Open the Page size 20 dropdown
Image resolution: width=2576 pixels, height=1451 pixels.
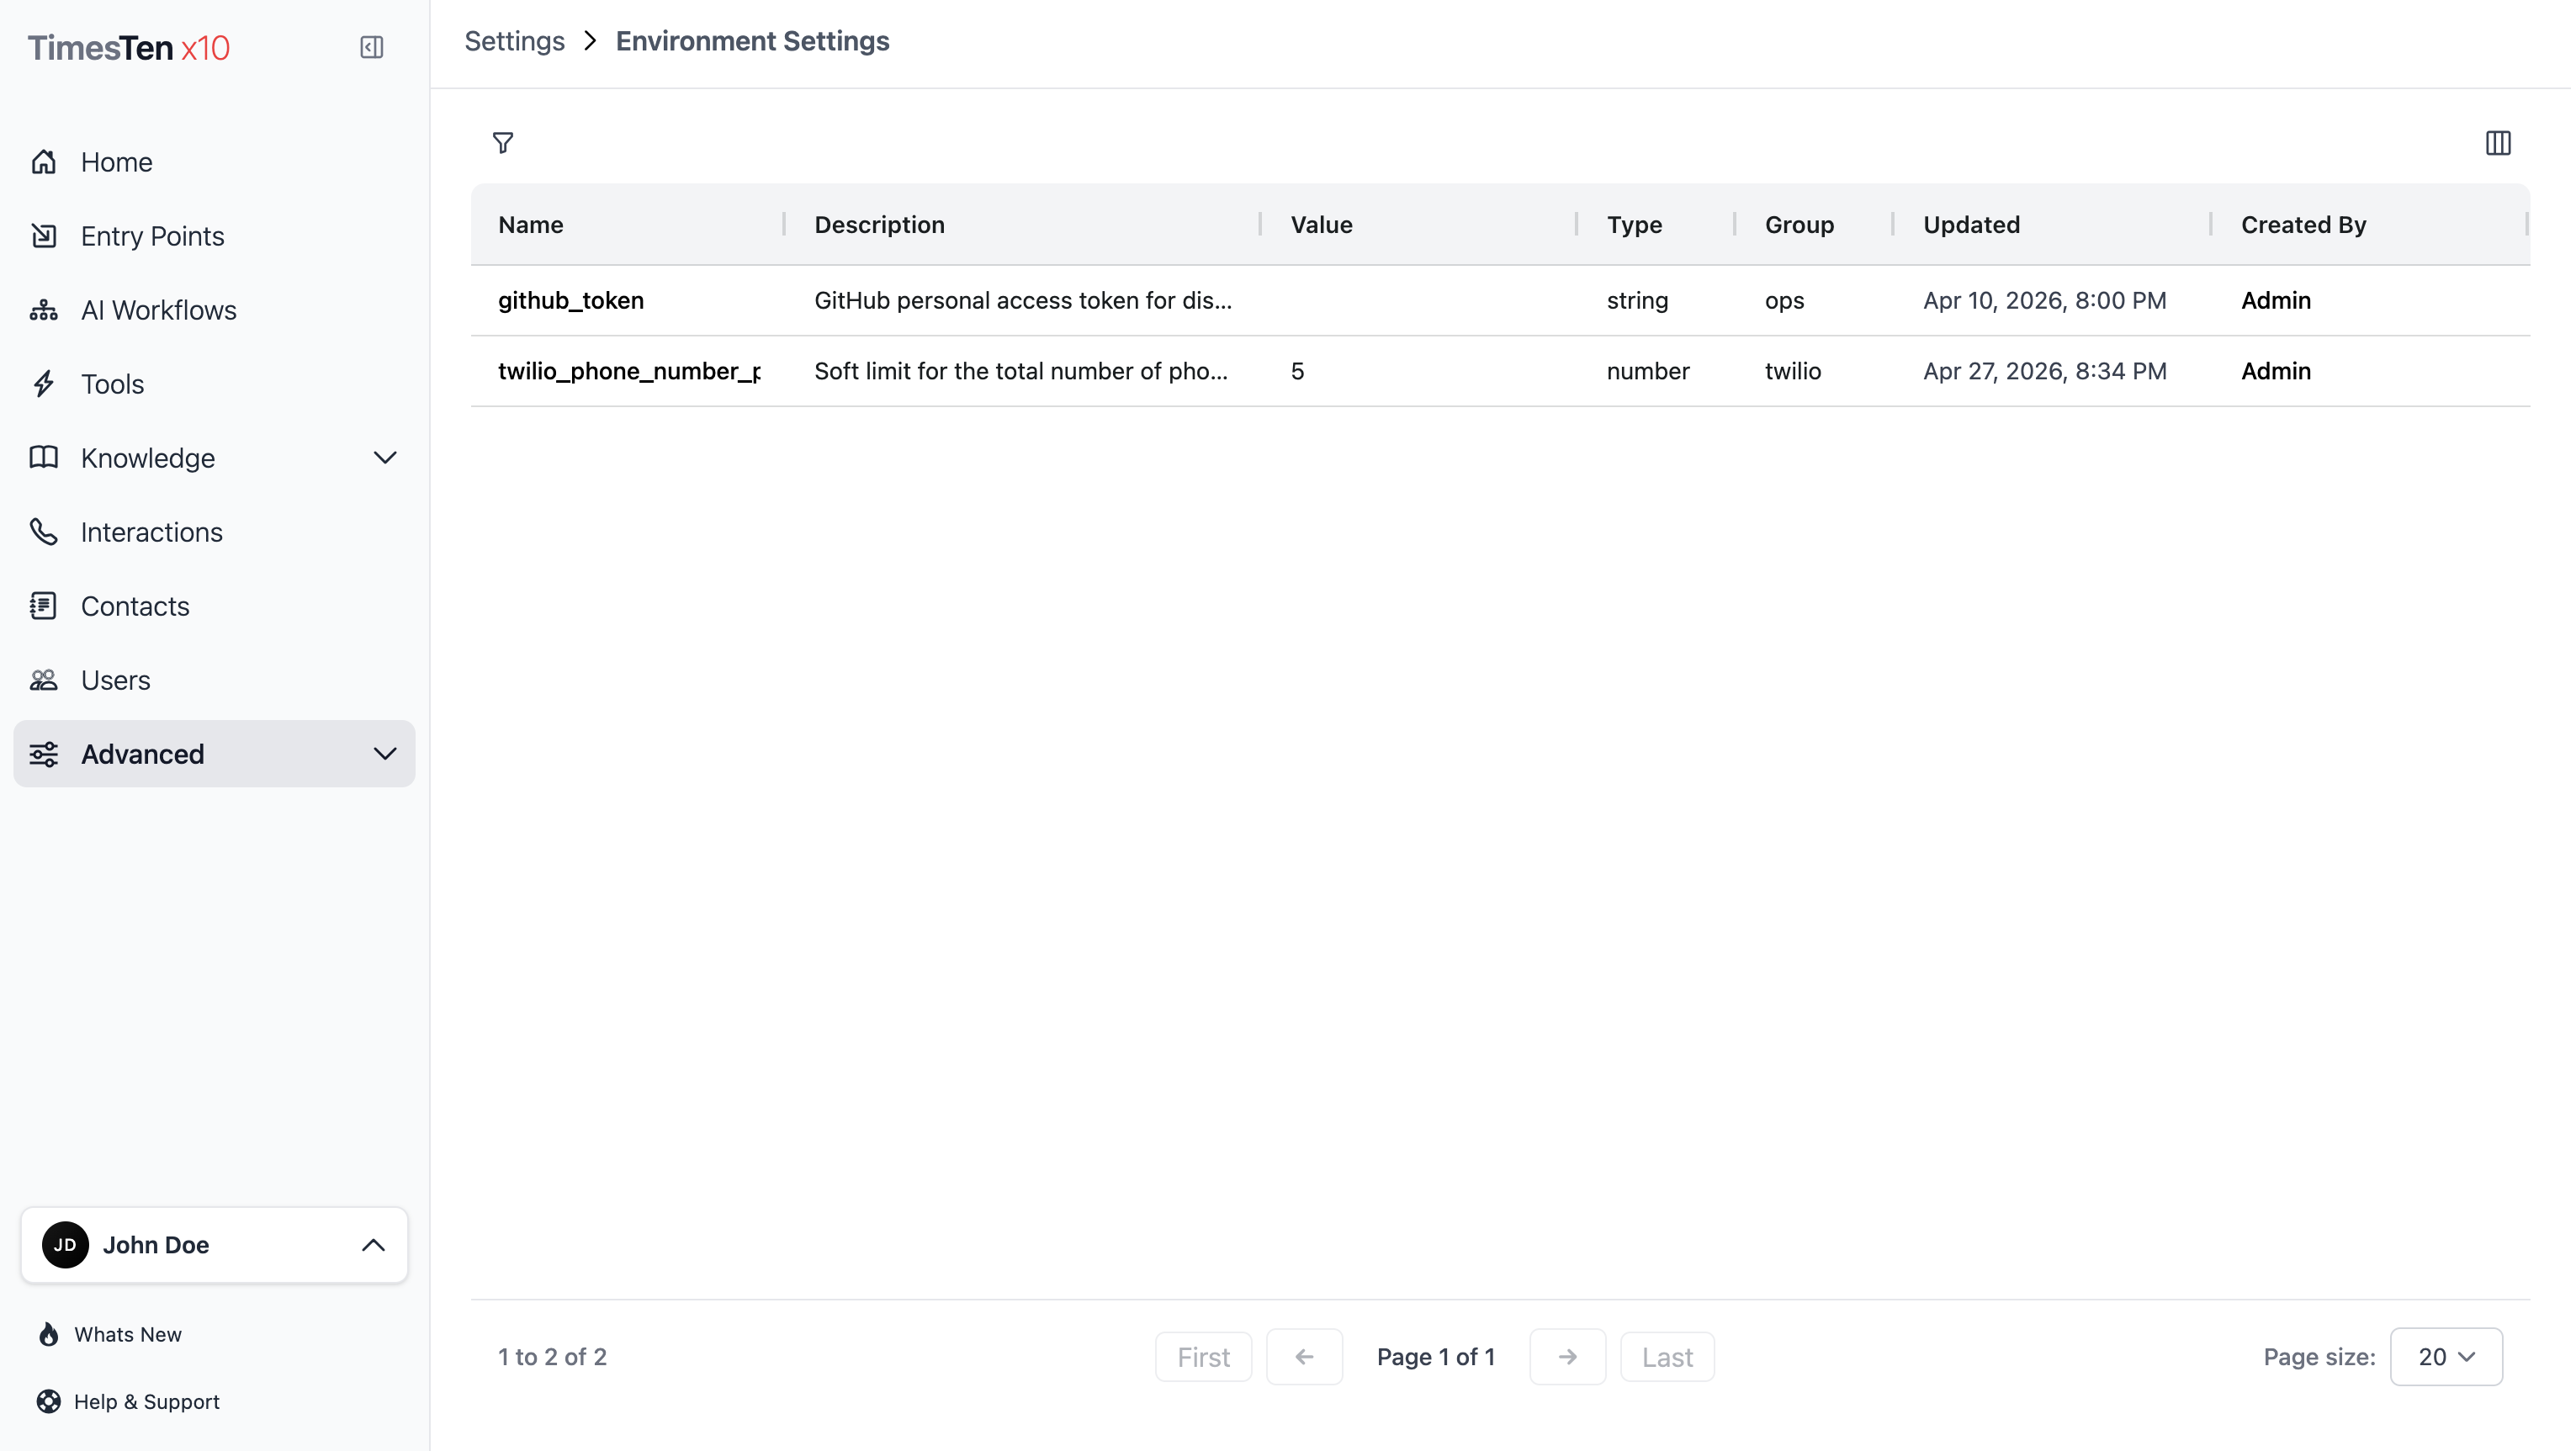2445,1356
